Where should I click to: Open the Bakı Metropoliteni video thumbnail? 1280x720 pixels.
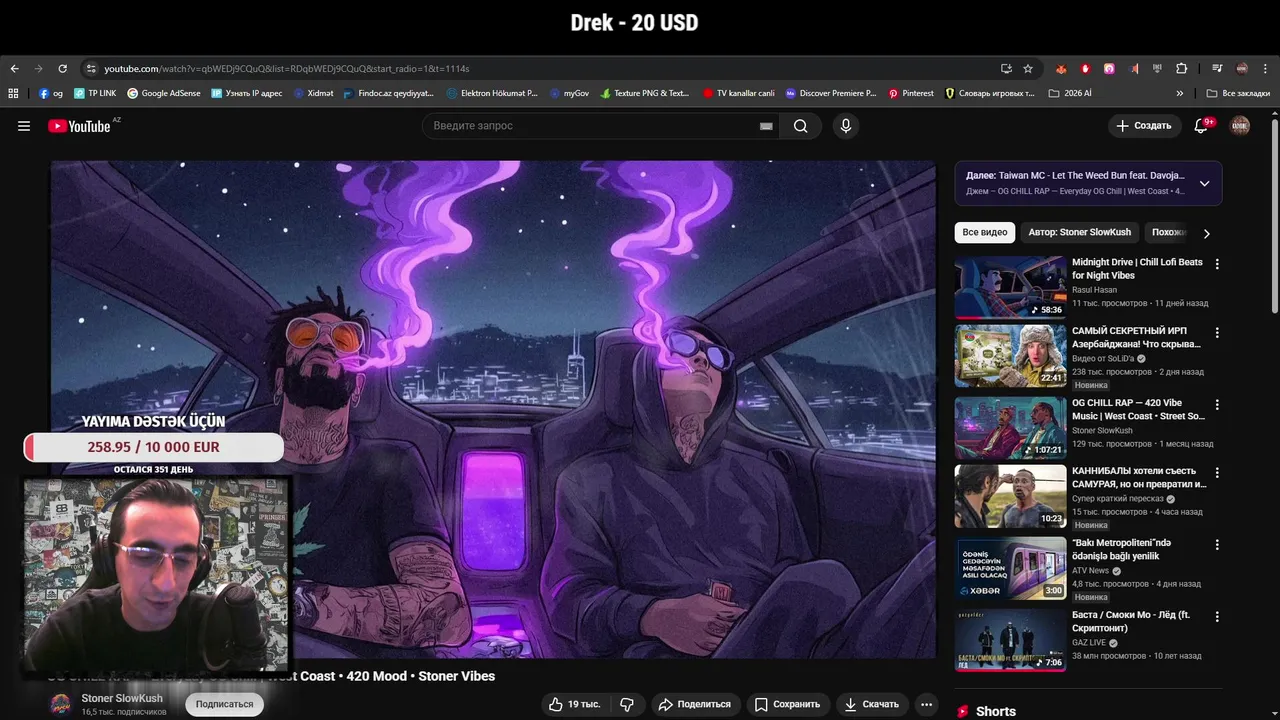pos(1010,569)
